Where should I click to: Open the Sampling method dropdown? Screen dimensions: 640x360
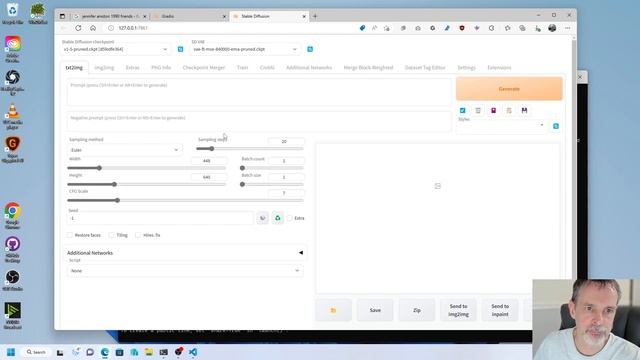(124, 150)
